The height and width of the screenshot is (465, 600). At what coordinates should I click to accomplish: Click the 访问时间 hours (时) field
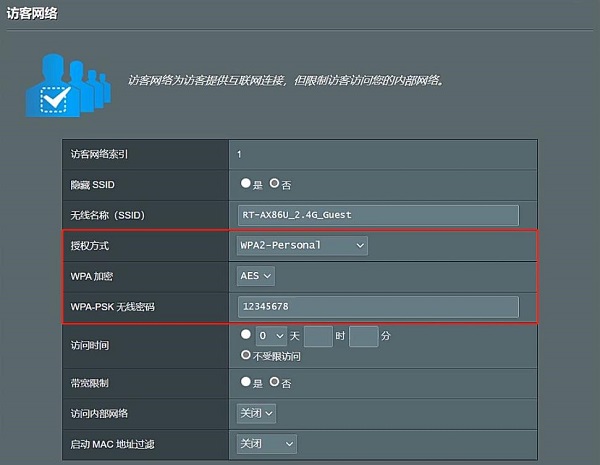click(317, 336)
